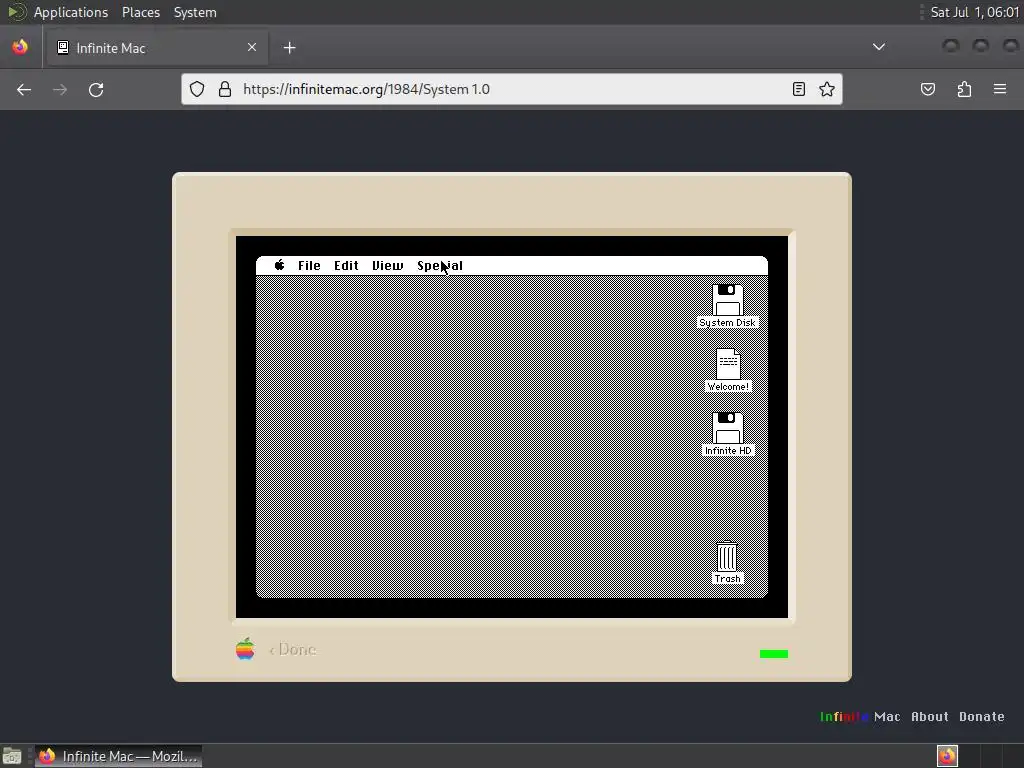Open the Donate link
Image resolution: width=1024 pixels, height=768 pixels.
pos(982,716)
